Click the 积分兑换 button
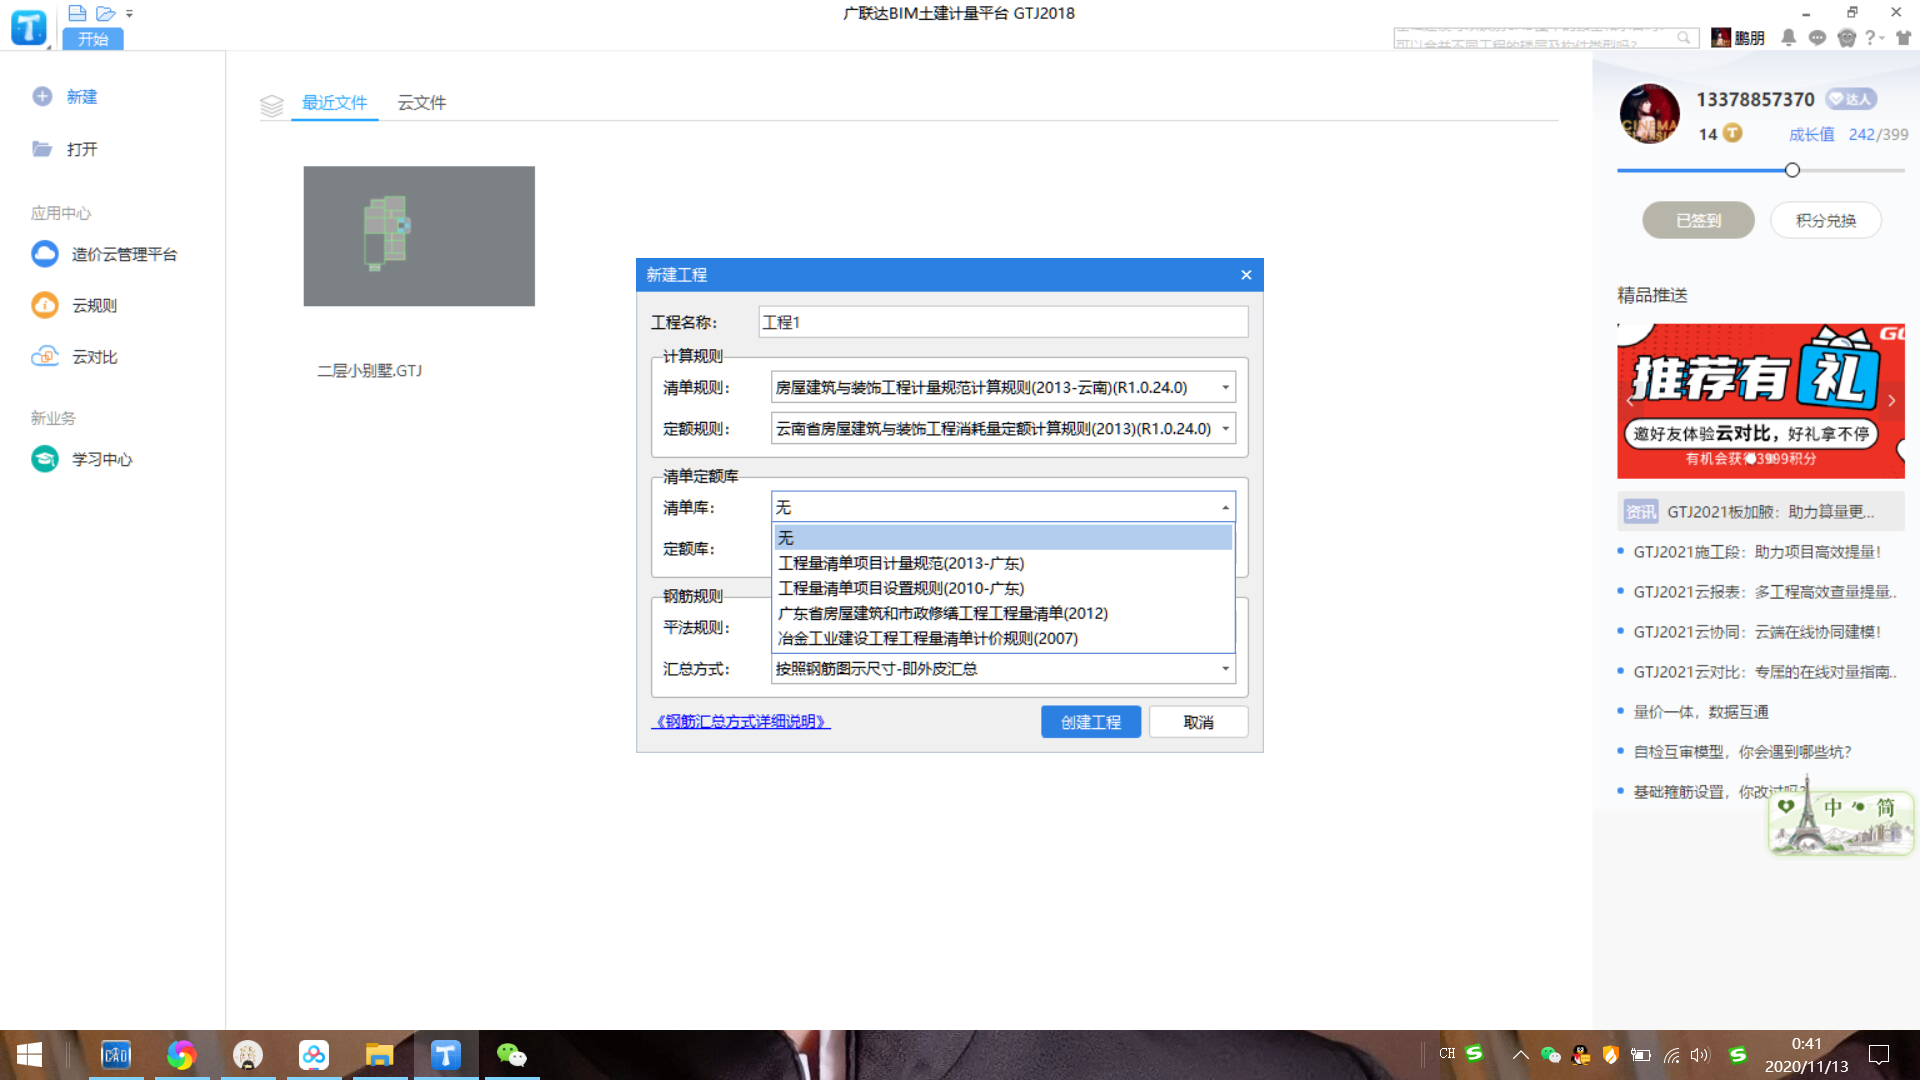Image resolution: width=1920 pixels, height=1080 pixels. (1825, 220)
